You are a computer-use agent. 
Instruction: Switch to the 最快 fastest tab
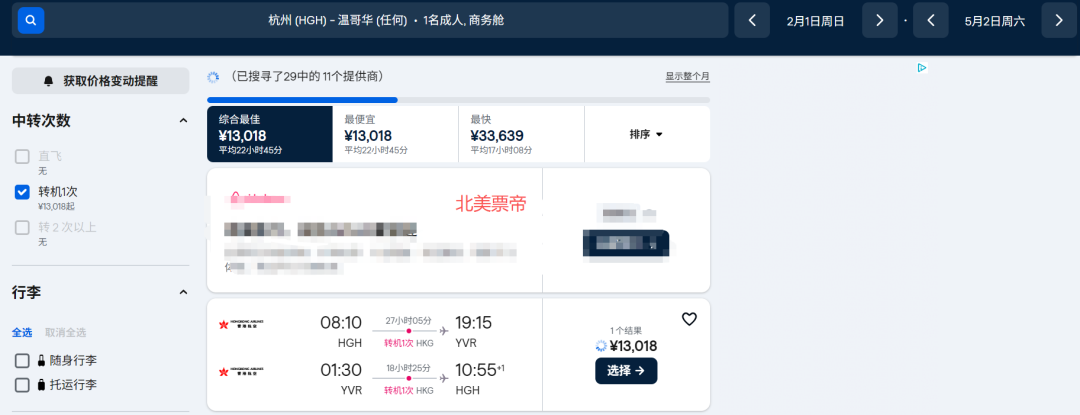[520, 134]
